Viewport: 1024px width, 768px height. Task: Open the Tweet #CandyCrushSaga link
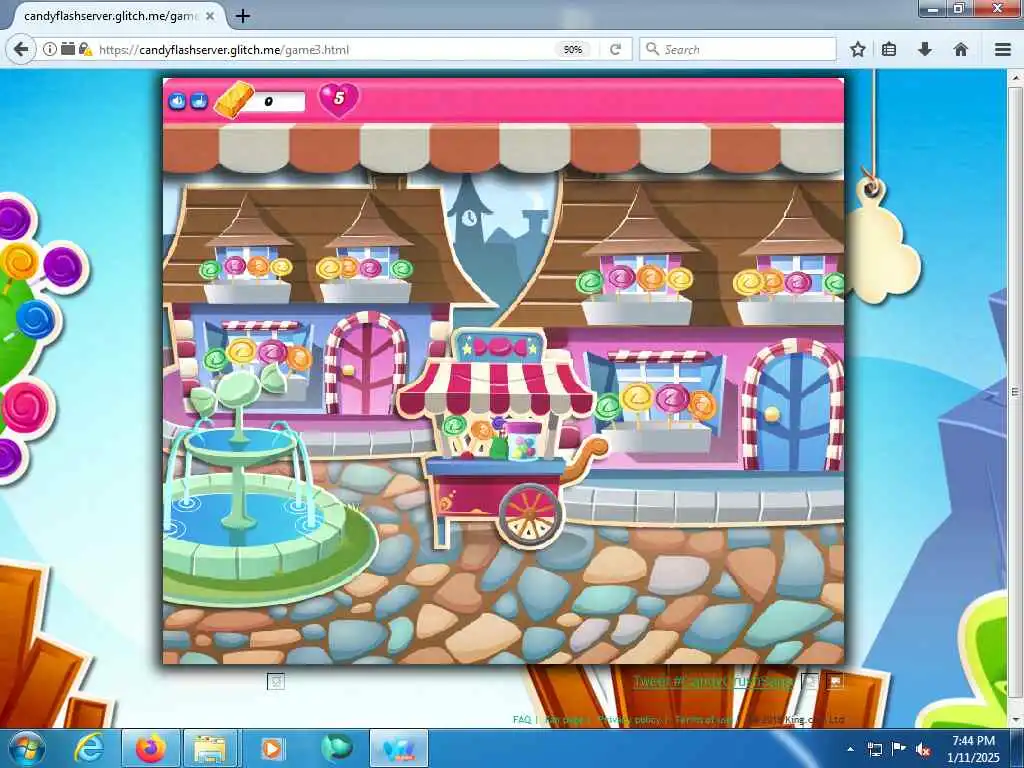(713, 682)
